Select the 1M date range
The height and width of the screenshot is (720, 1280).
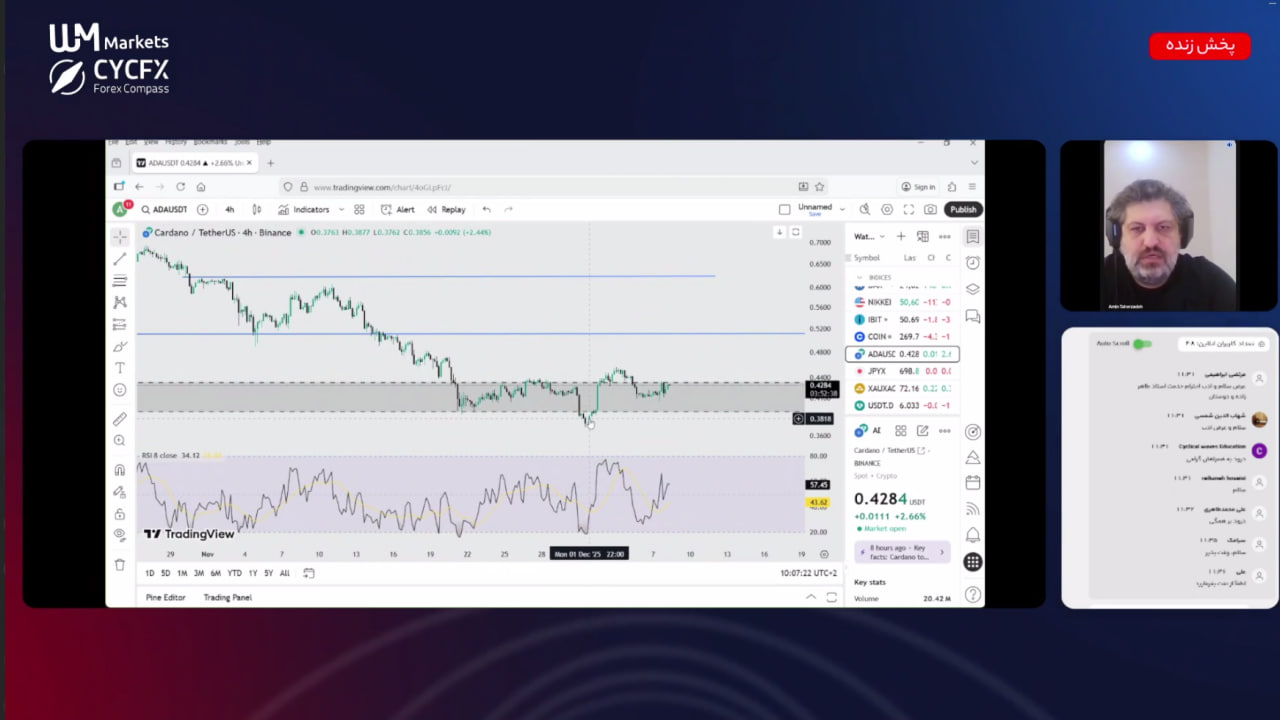[x=182, y=573]
